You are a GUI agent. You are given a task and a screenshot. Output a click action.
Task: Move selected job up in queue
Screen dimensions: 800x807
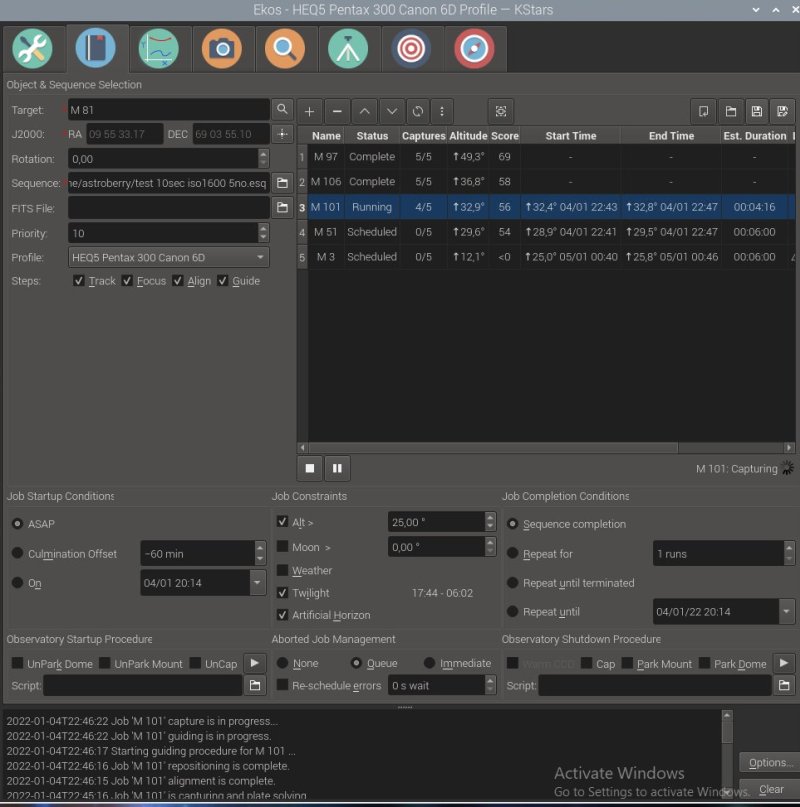tap(364, 111)
